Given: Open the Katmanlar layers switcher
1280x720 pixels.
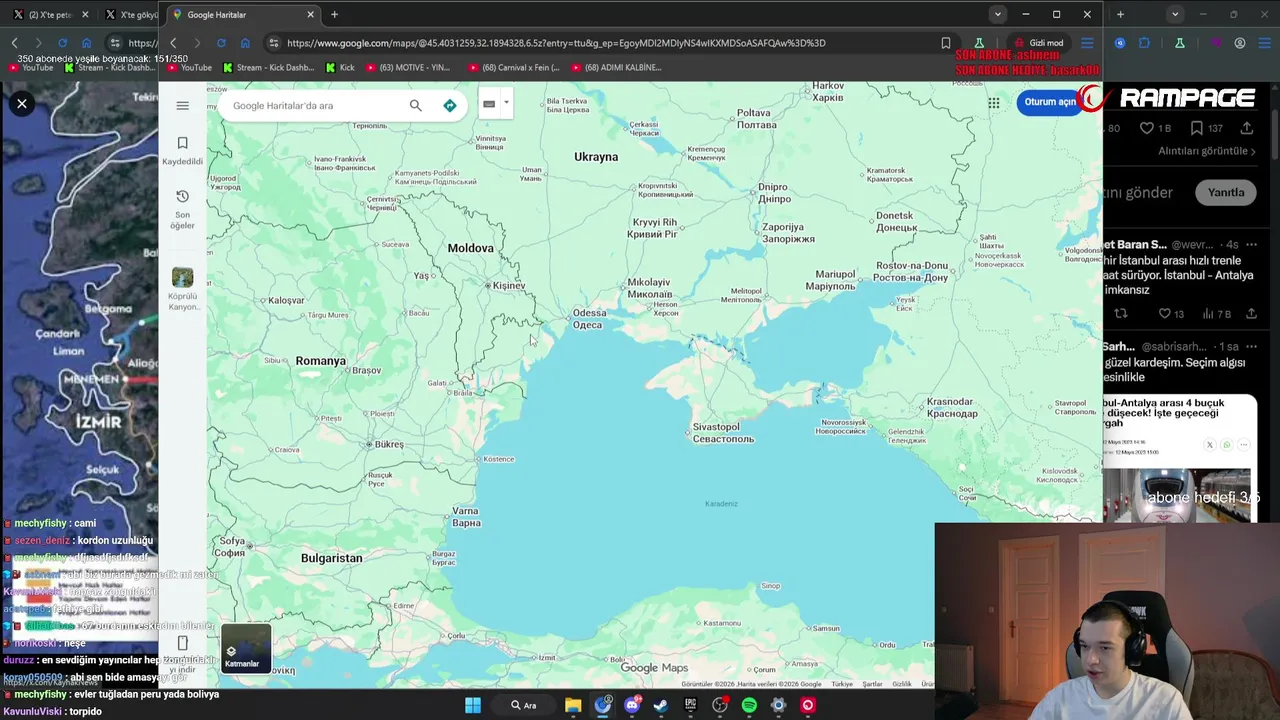Looking at the screenshot, I should click(245, 649).
